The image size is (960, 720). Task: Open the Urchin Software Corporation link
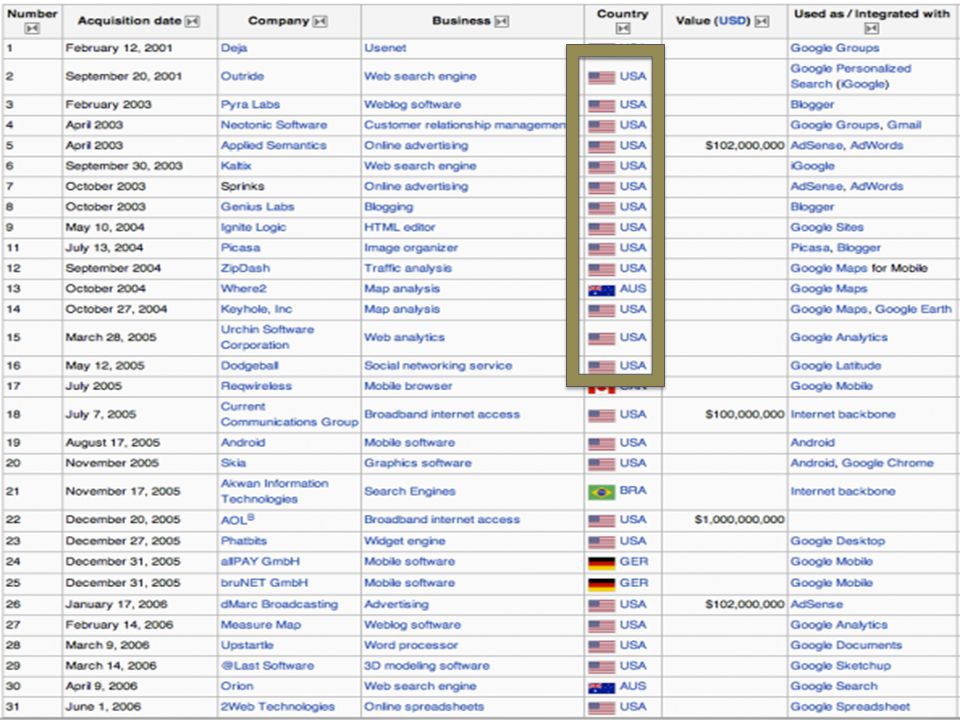pyautogui.click(x=268, y=337)
